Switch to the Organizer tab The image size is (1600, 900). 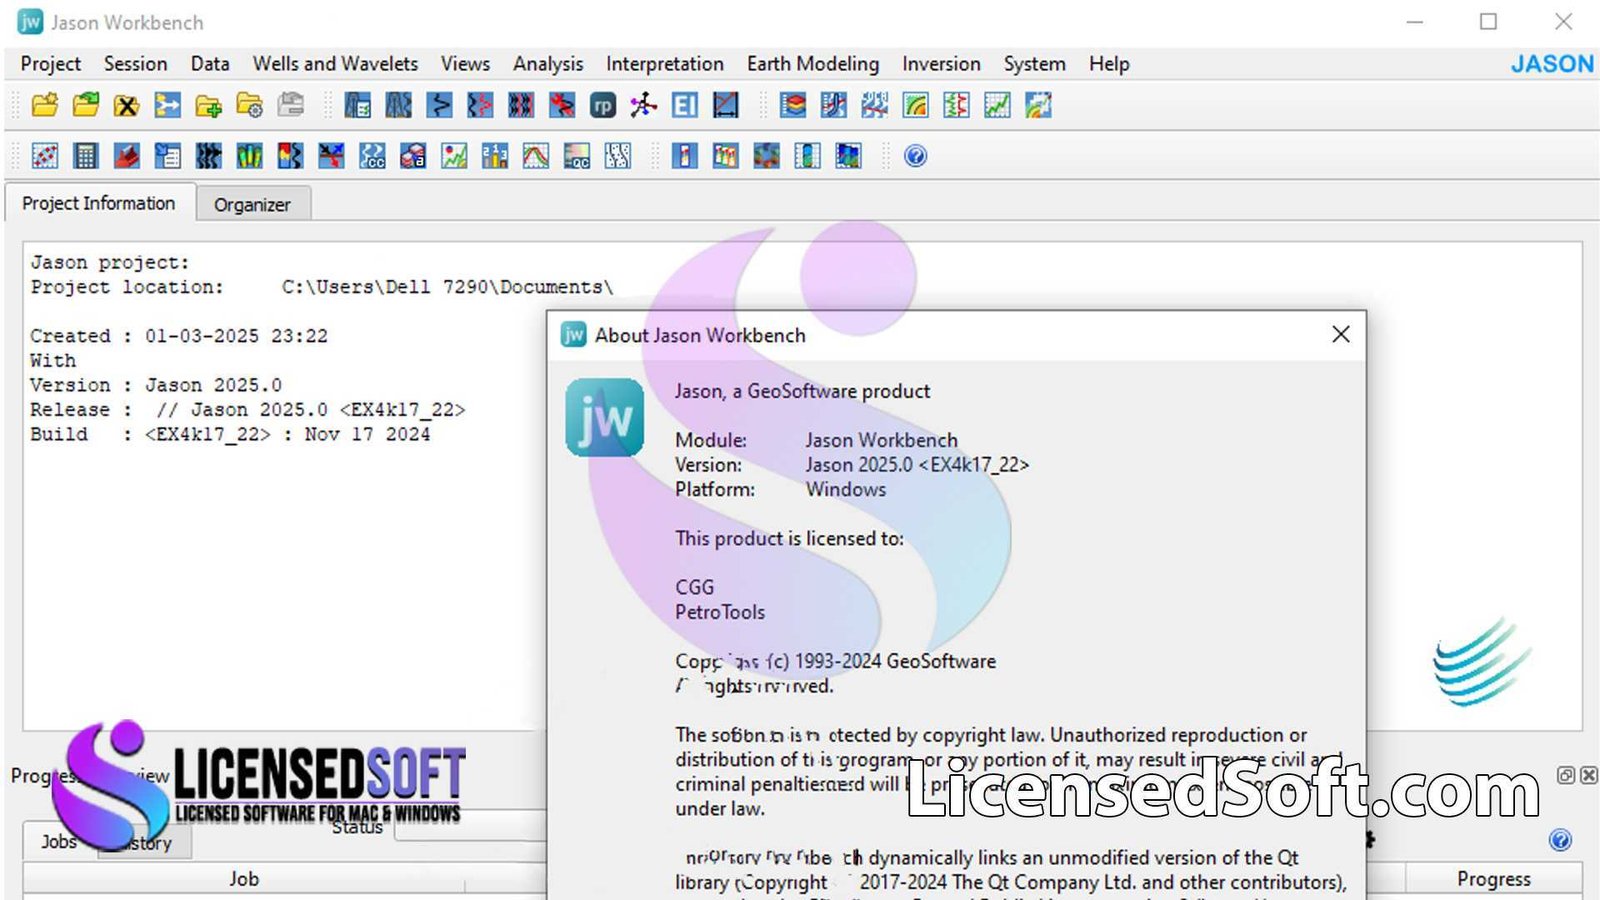[x=253, y=204]
